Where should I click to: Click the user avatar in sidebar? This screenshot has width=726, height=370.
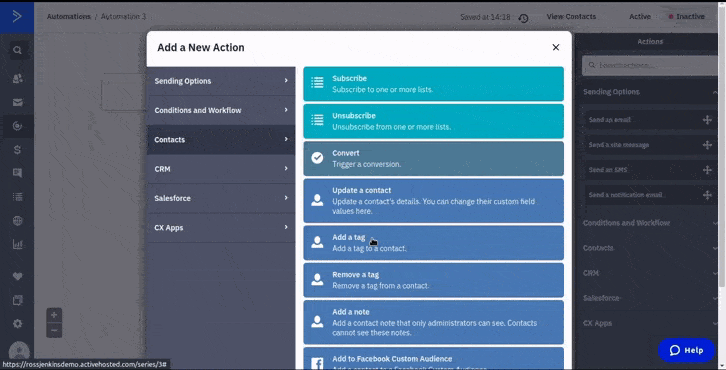(x=19, y=352)
